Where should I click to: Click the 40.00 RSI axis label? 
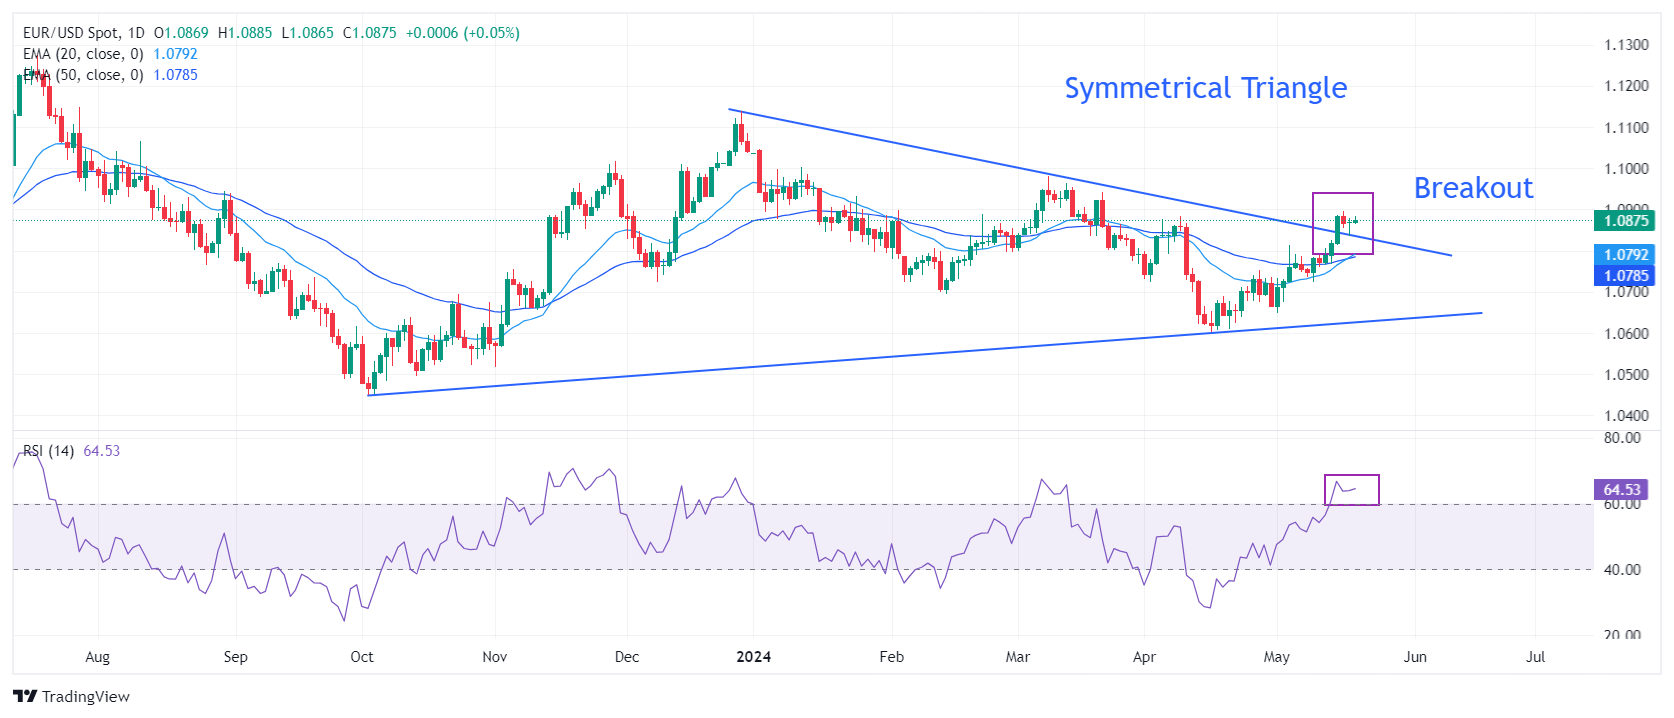pyautogui.click(x=1622, y=570)
